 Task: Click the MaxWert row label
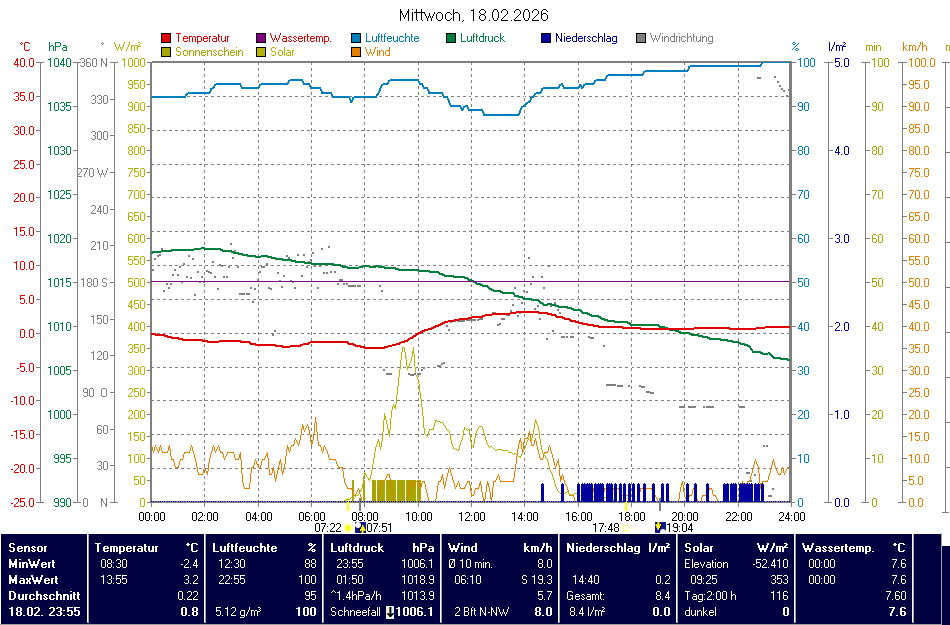(x=33, y=580)
